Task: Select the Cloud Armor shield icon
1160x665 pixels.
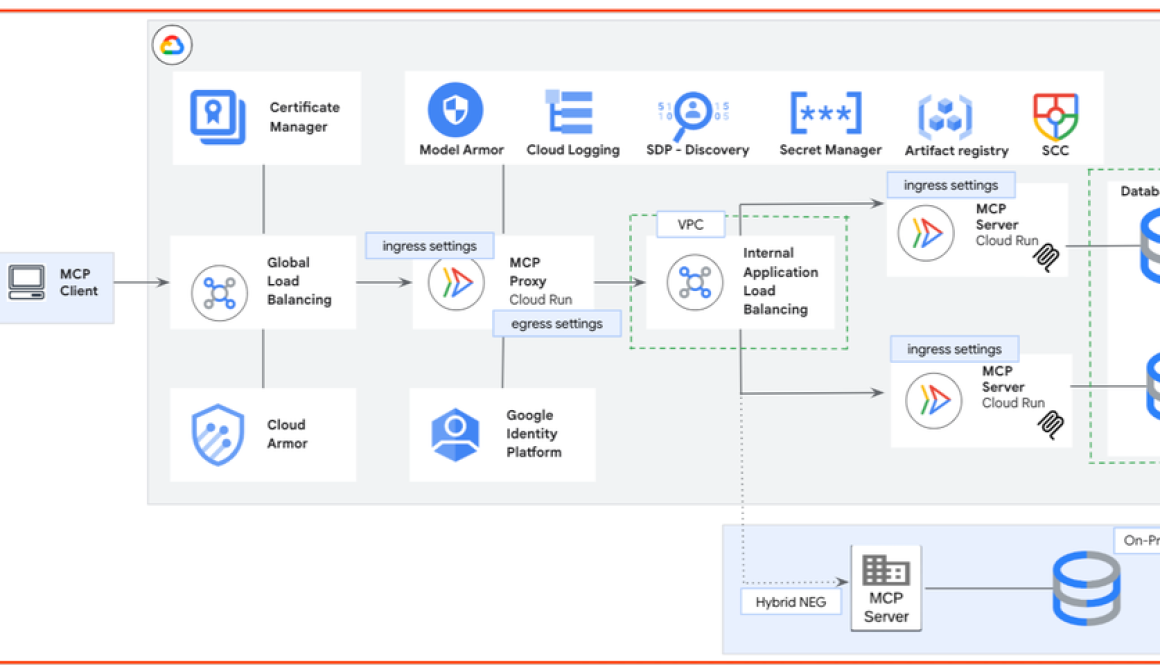Action: (x=219, y=433)
